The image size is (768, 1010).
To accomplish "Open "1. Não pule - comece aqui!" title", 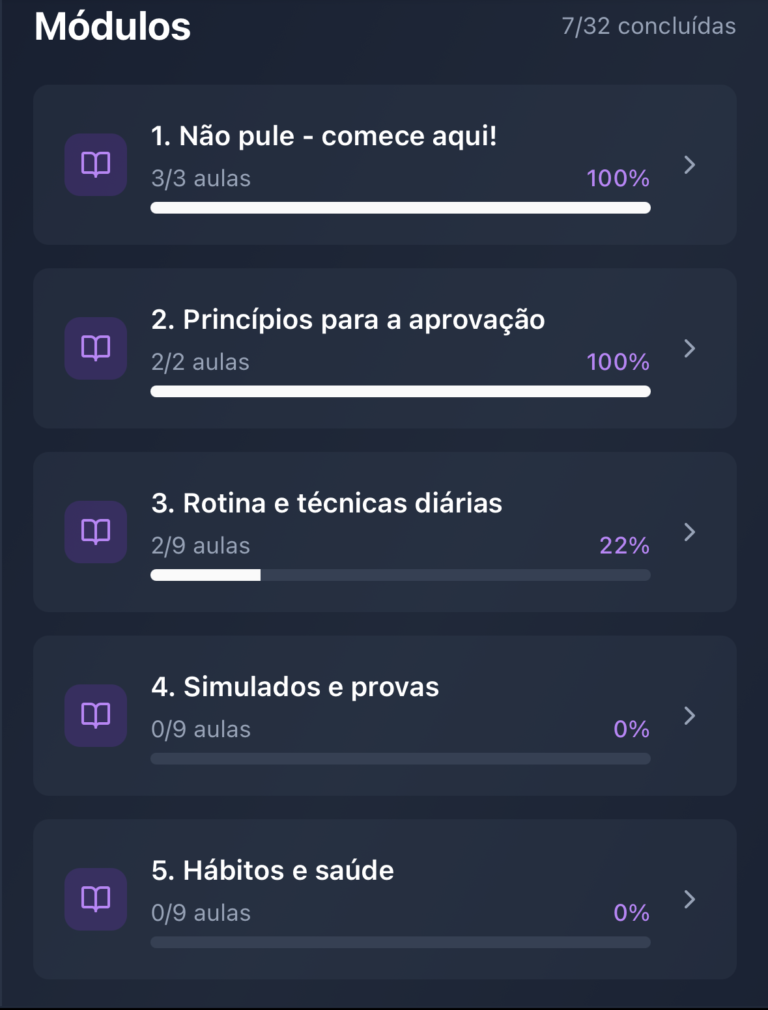I will pos(324,136).
